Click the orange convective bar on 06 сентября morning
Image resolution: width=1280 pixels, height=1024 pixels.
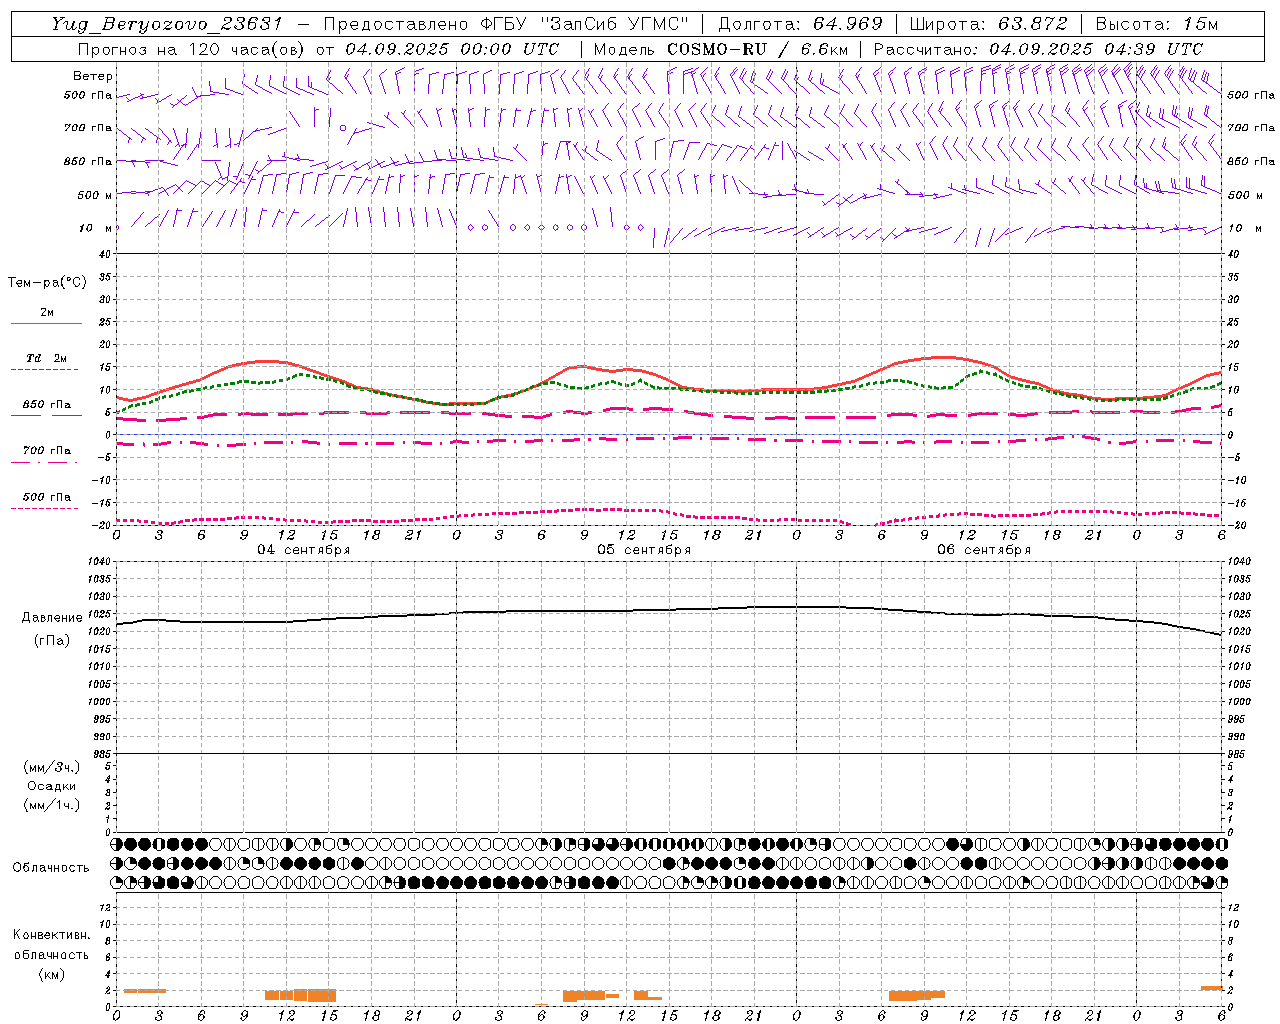pyautogui.click(x=916, y=995)
